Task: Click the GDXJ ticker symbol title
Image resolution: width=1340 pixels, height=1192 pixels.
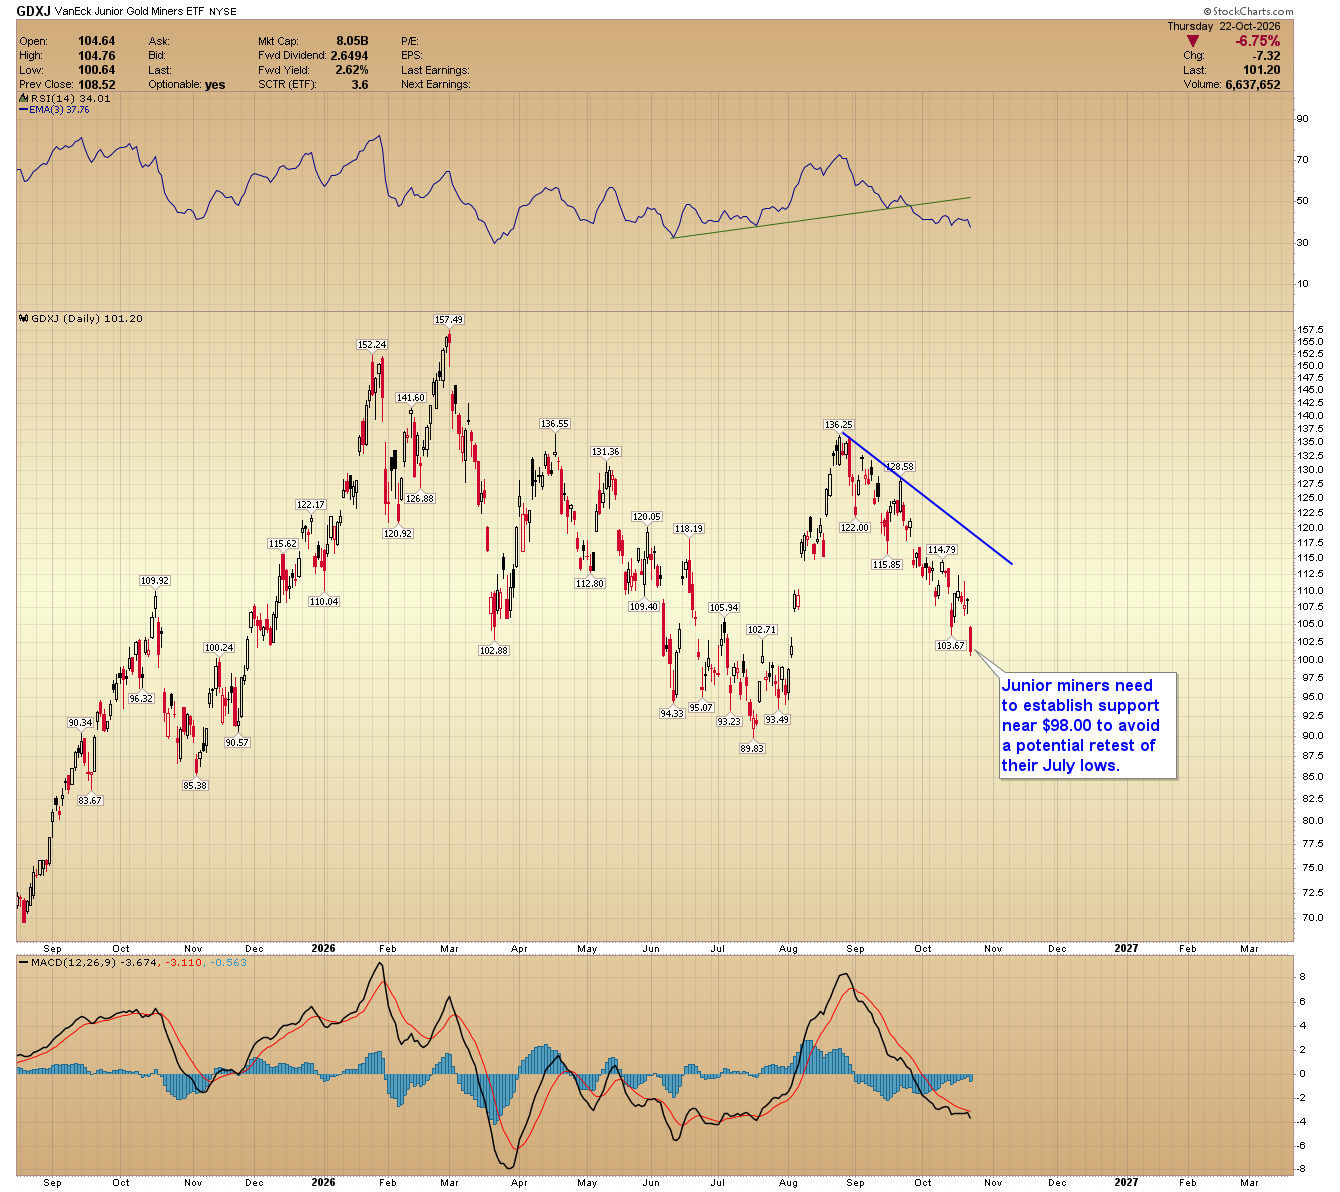Action: point(33,12)
